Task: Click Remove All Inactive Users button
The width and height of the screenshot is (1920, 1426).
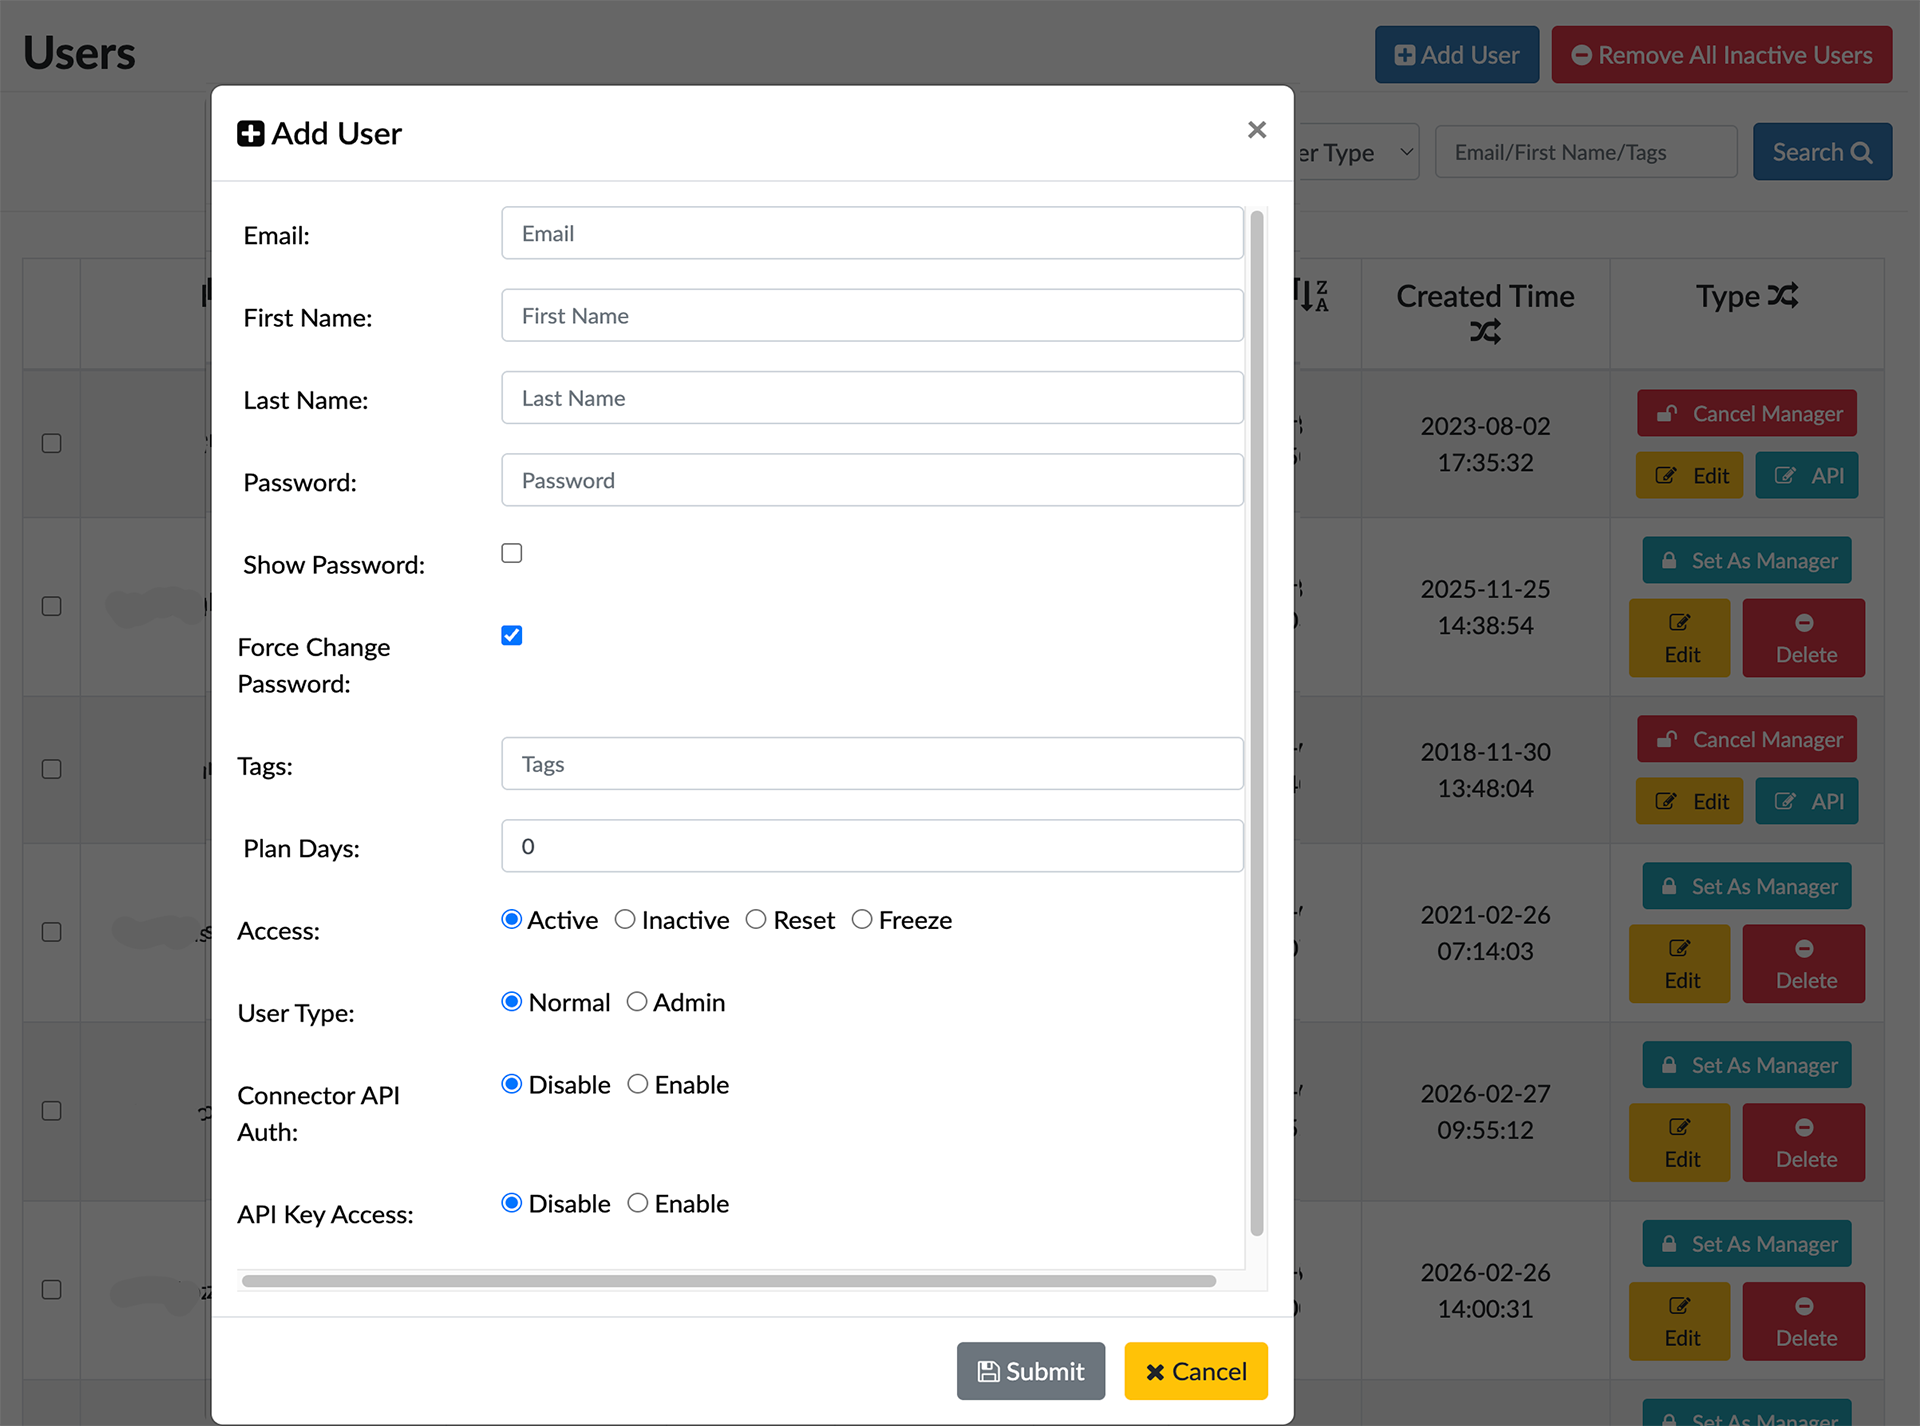Action: [1721, 55]
